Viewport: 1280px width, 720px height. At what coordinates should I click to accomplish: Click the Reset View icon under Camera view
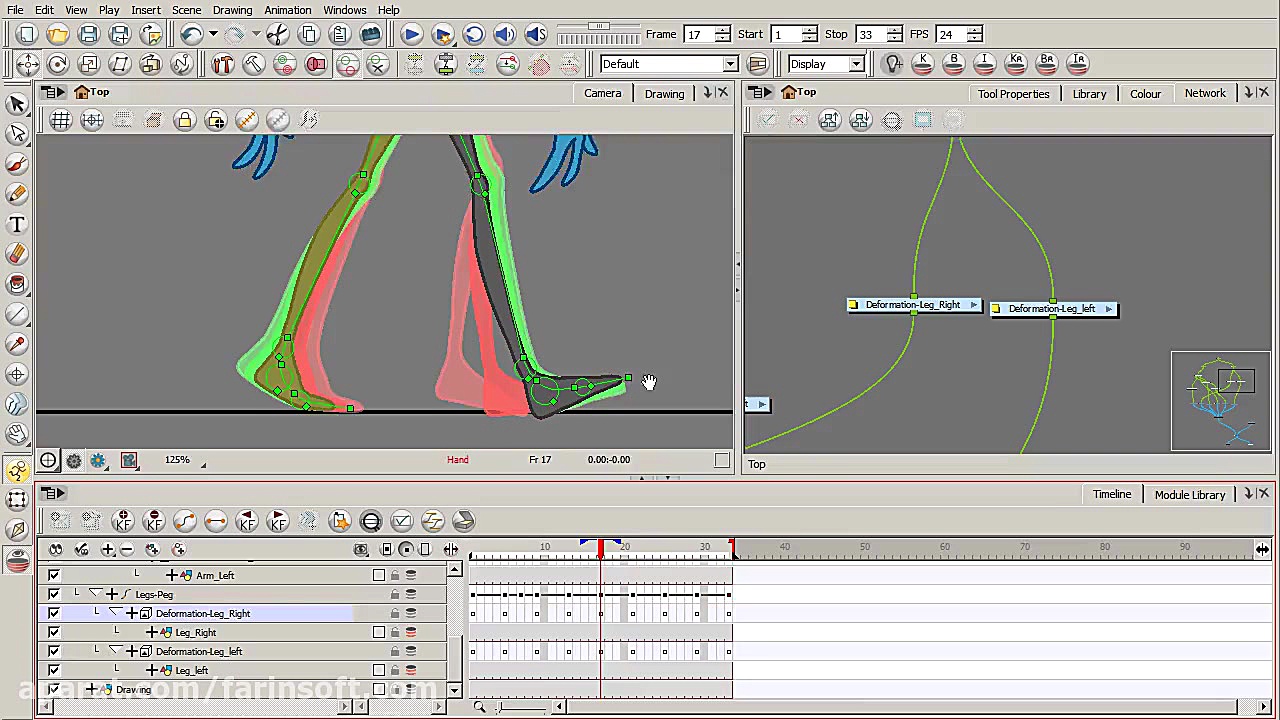point(48,460)
